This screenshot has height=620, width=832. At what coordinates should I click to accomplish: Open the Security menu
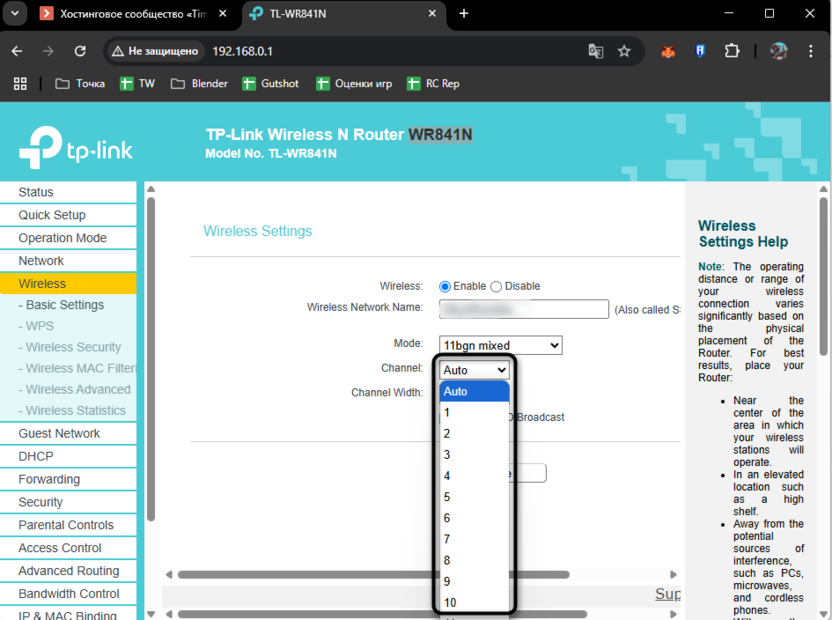68,502
